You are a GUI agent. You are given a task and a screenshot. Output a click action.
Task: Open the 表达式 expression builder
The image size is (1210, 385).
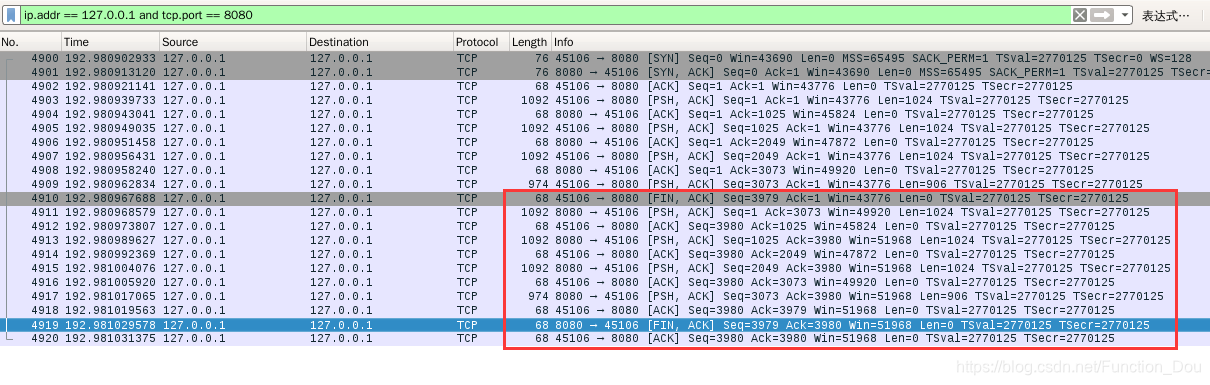click(x=1166, y=15)
